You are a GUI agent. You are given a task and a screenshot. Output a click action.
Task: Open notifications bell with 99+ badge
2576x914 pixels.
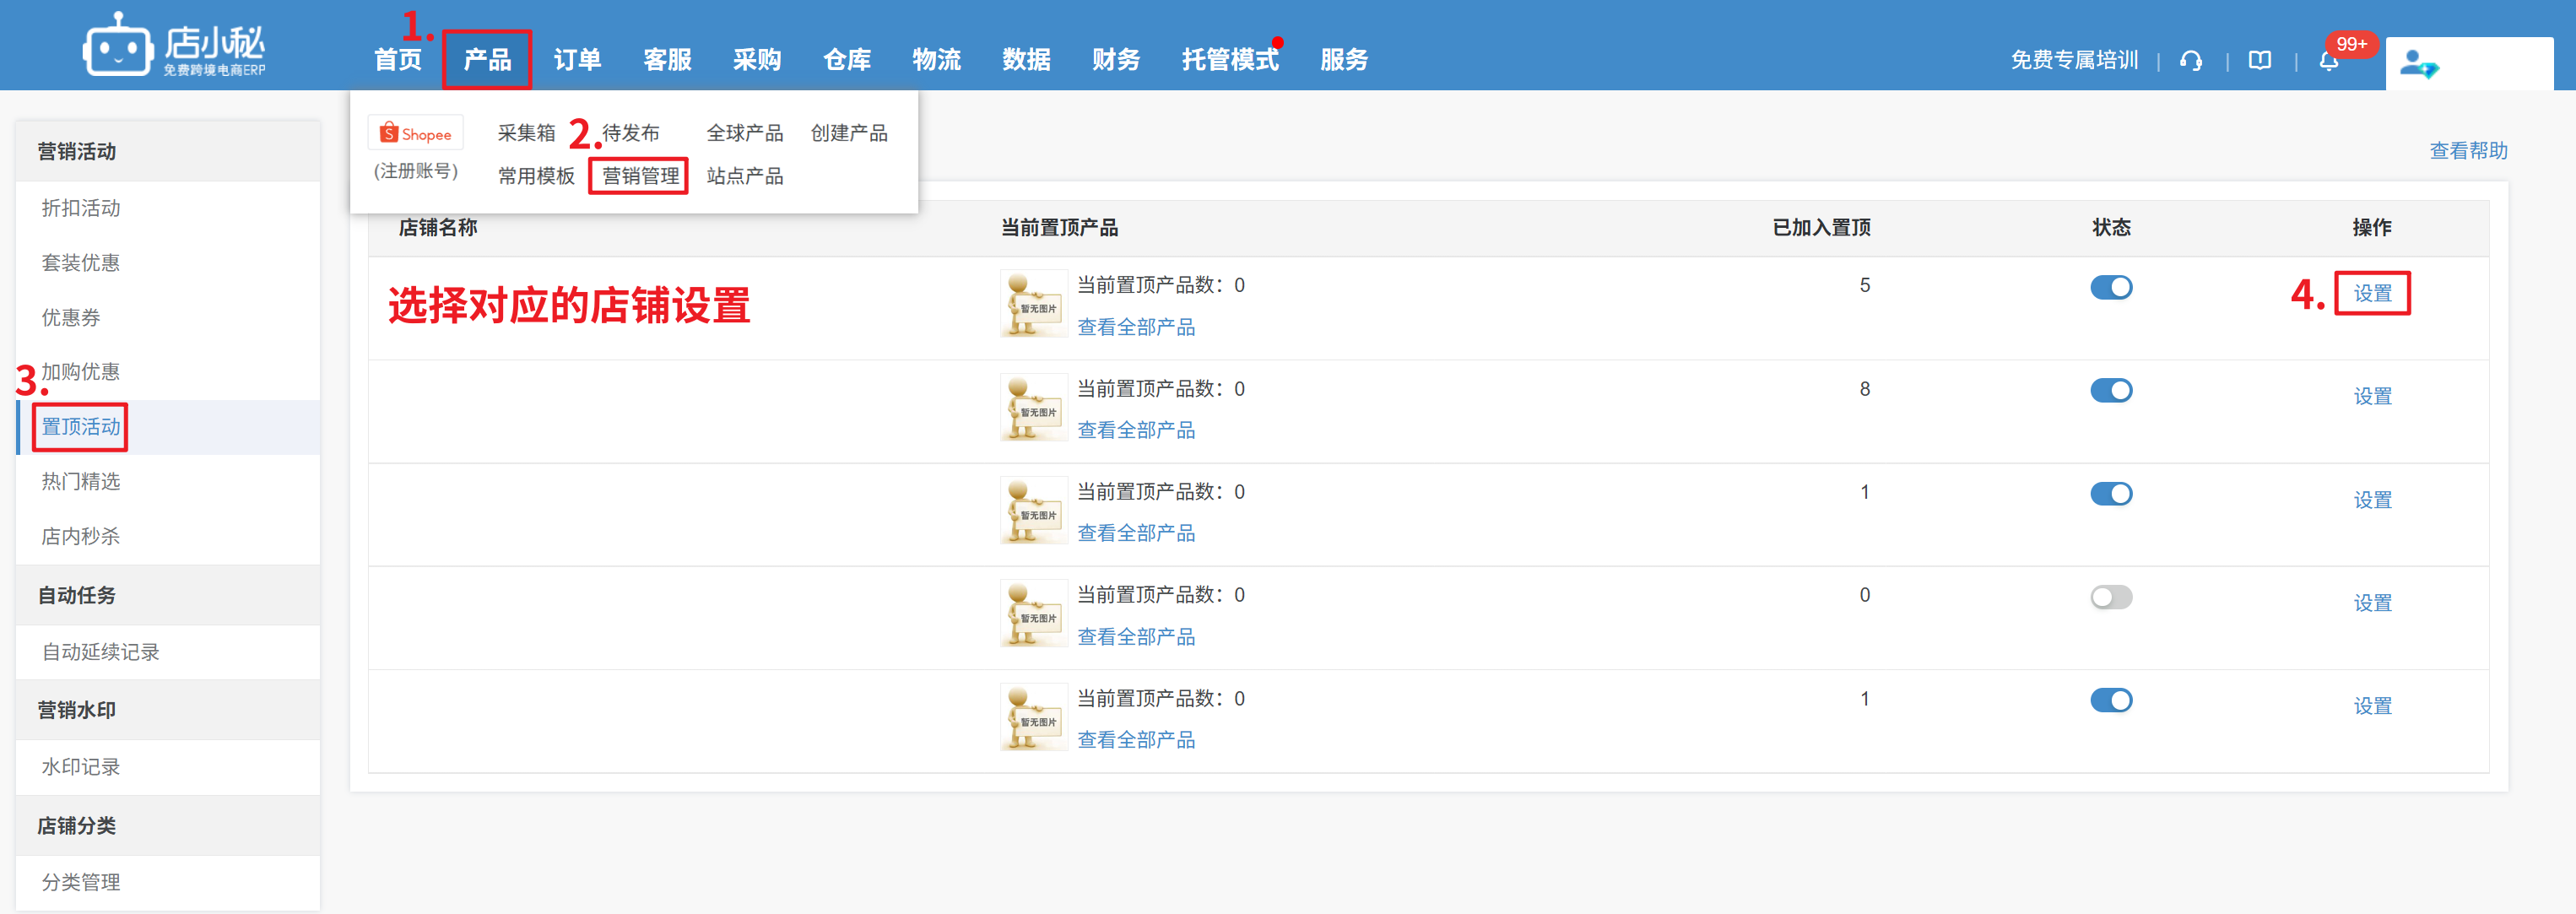click(x=2328, y=61)
